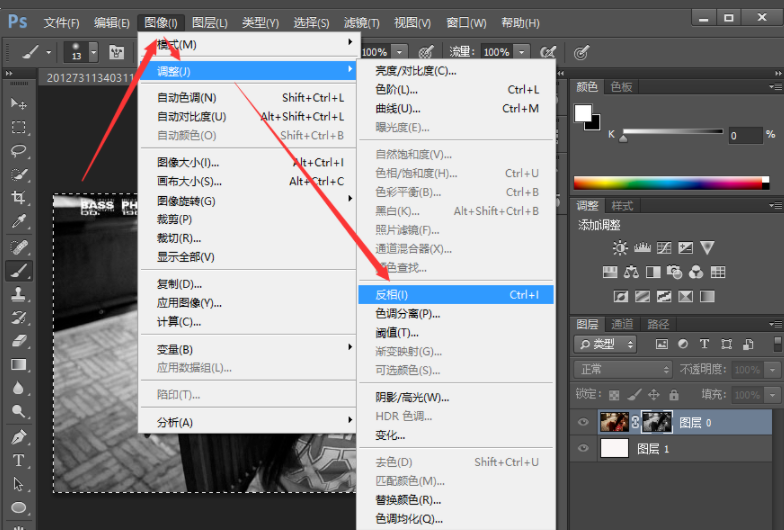Pick the Eyedropper tool
Image resolution: width=784 pixels, height=530 pixels.
pos(18,222)
